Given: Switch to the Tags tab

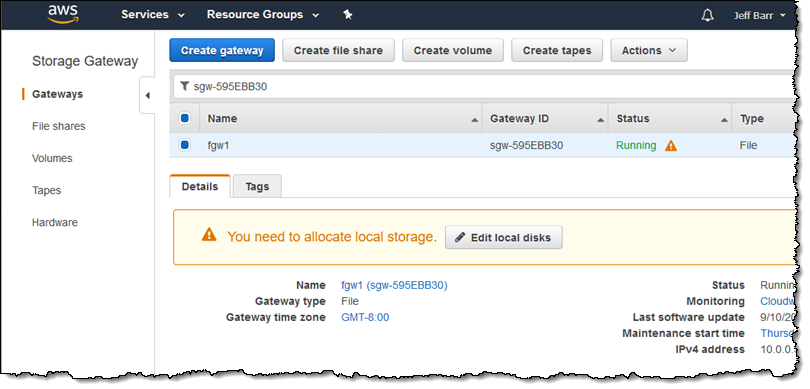Looking at the screenshot, I should (257, 186).
